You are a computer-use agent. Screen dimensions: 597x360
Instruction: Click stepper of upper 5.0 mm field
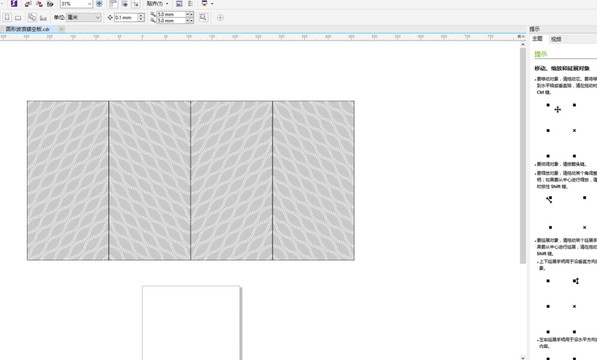tap(190, 14)
